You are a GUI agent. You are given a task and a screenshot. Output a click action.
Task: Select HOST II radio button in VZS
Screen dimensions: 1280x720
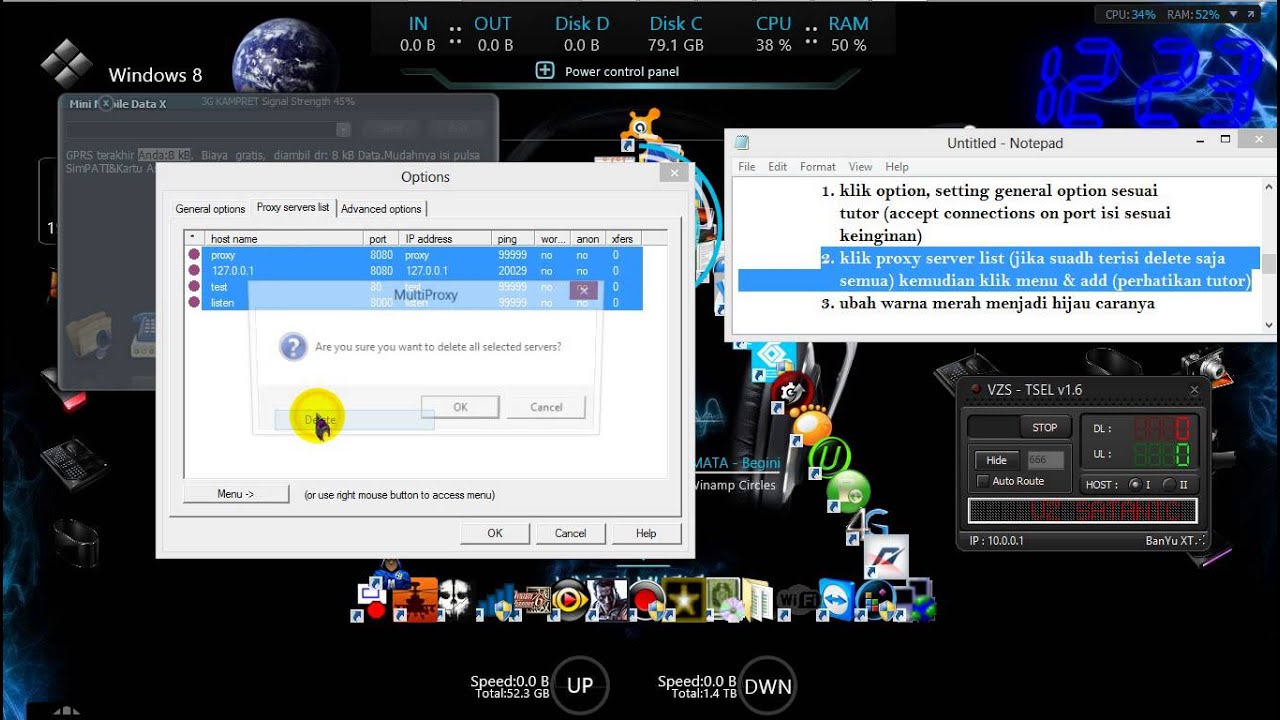coord(1168,484)
